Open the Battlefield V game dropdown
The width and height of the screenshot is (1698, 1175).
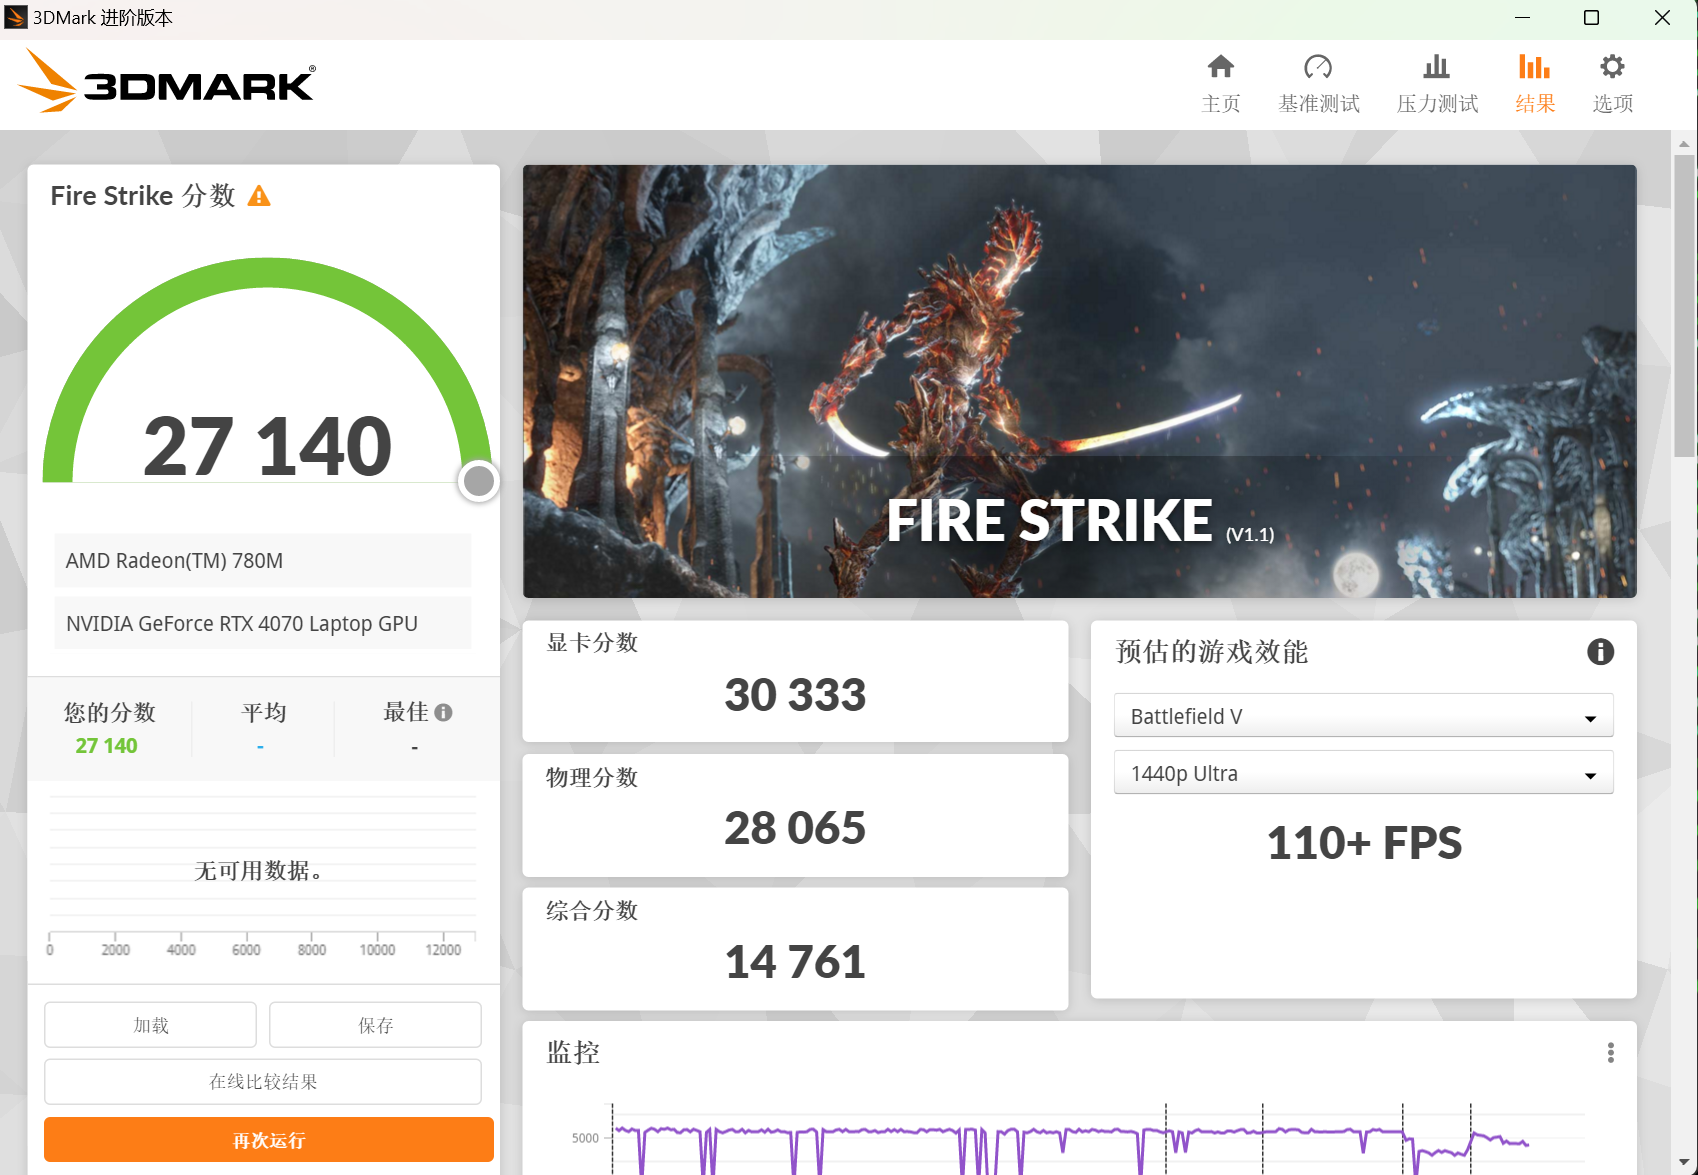click(1363, 716)
